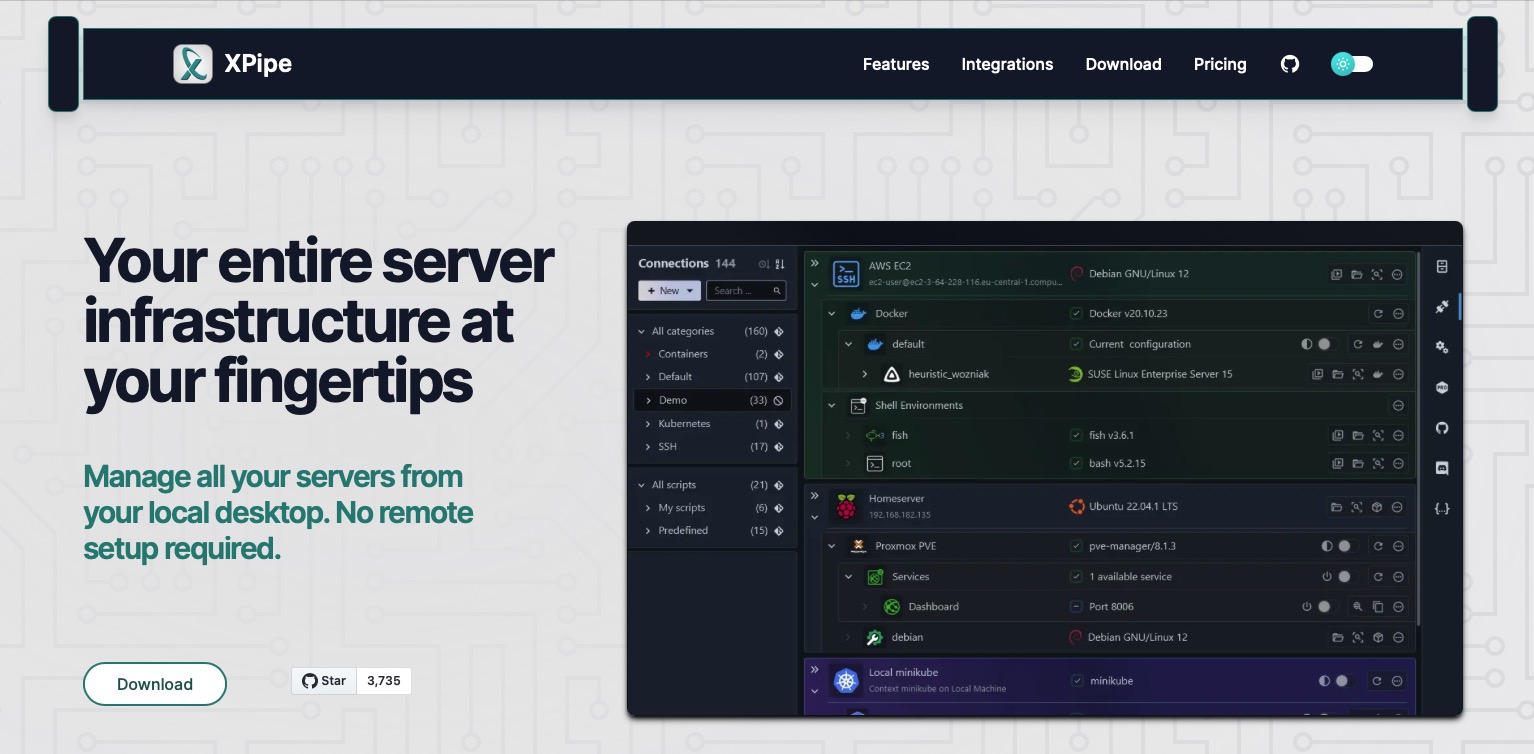Collapse the Shell Environments group

(x=832, y=405)
